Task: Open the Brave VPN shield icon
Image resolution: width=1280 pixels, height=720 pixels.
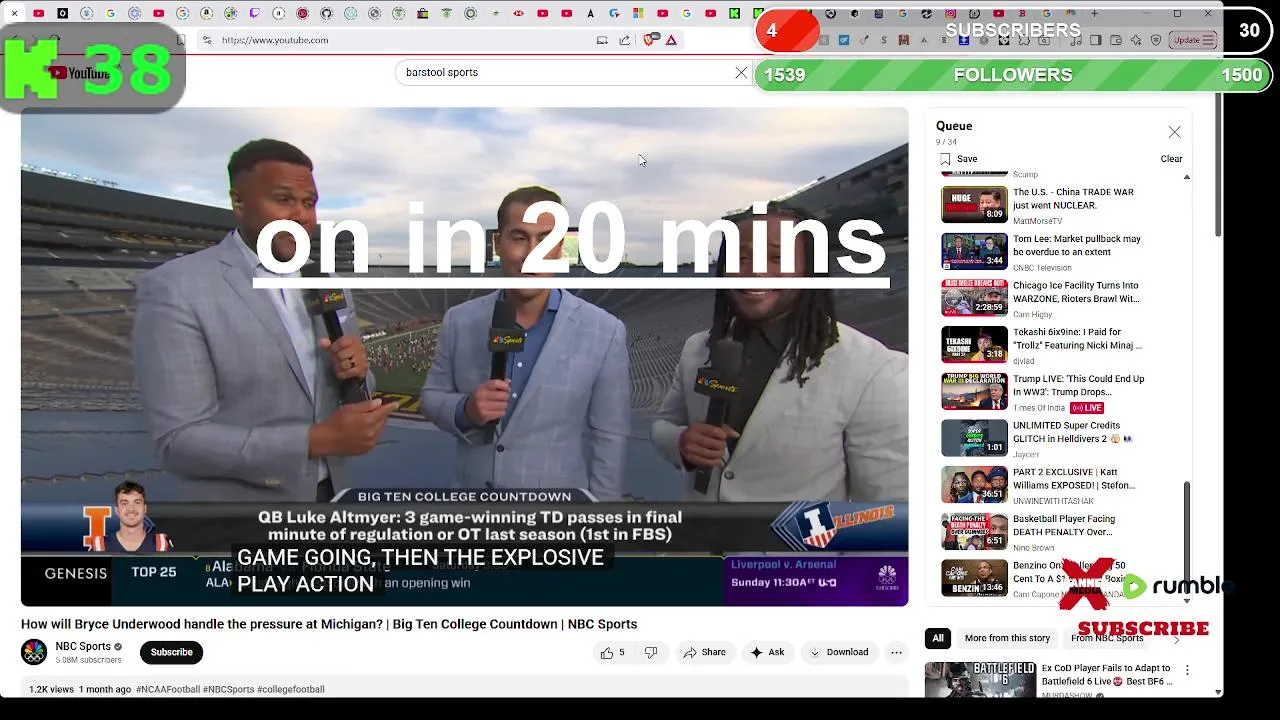Action: [x=1156, y=40]
